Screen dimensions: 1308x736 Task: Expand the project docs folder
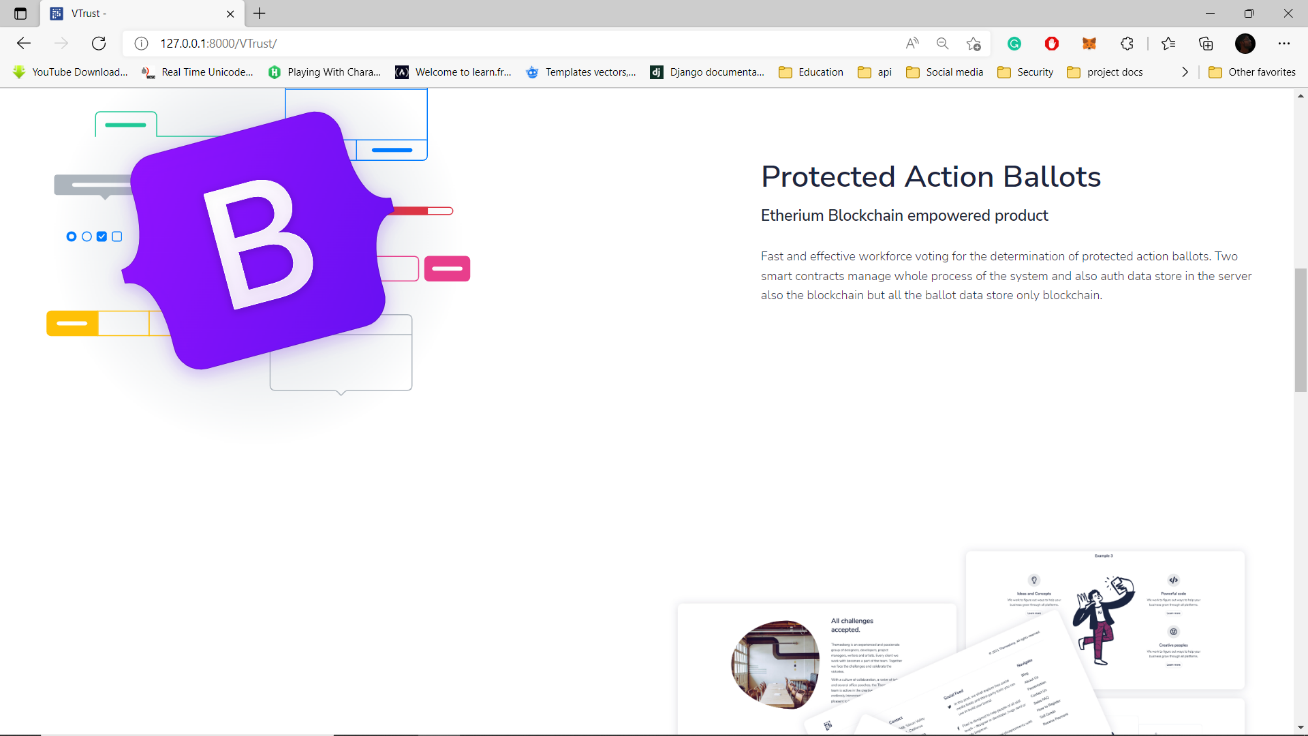[x=1105, y=72]
